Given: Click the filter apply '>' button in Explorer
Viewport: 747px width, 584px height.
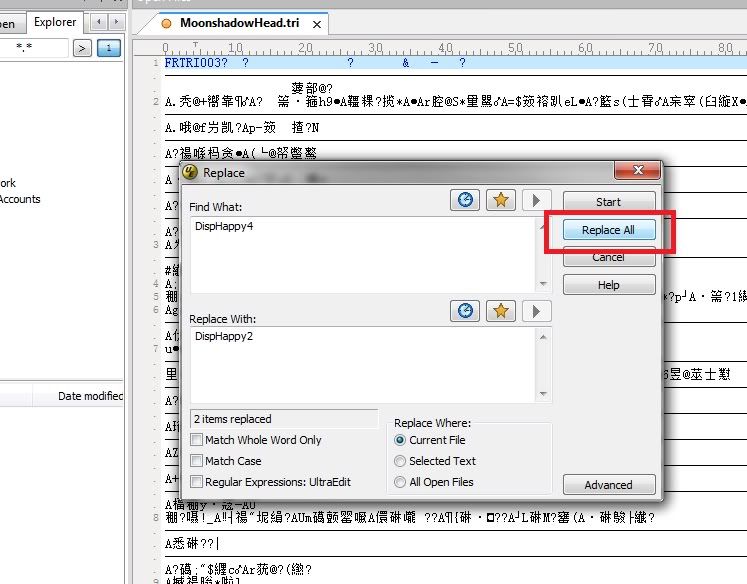Looking at the screenshot, I should click(x=82, y=47).
